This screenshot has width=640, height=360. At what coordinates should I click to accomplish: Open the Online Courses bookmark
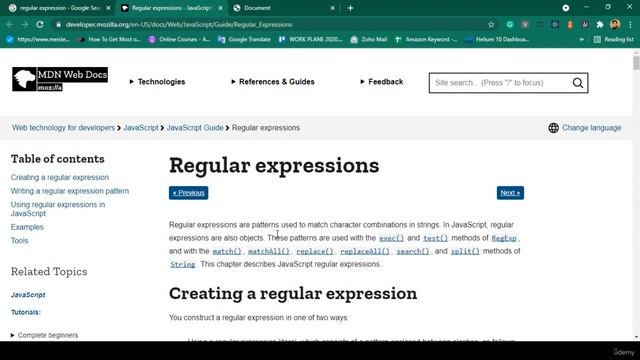[179, 39]
